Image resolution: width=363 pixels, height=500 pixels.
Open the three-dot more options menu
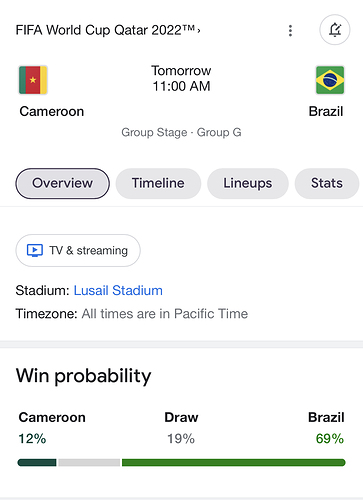(x=290, y=30)
